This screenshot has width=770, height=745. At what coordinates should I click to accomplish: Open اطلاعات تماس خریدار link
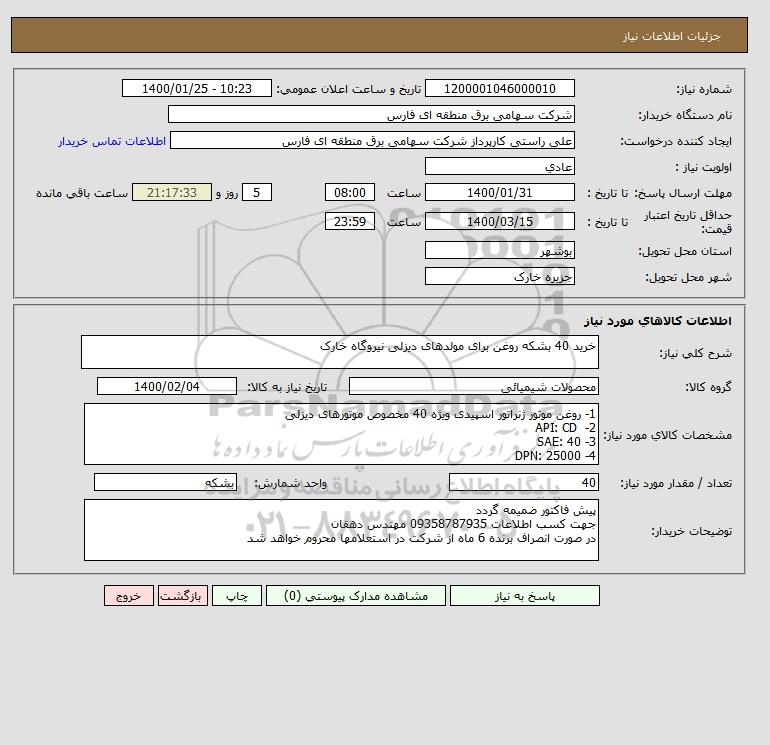112,141
